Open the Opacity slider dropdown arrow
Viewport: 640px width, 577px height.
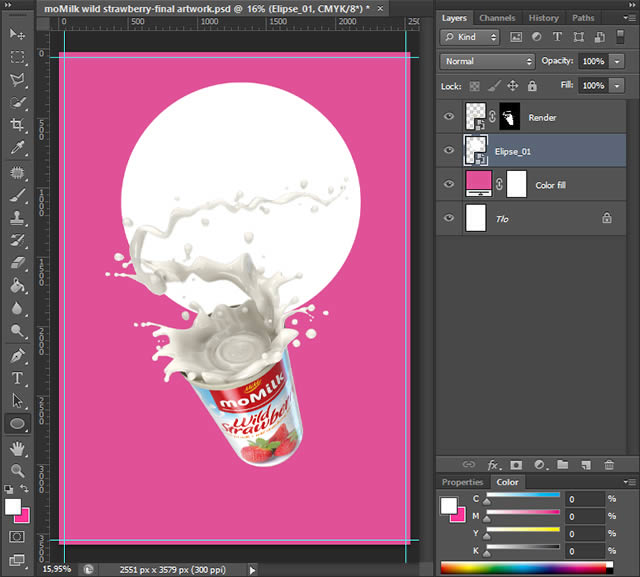[617, 61]
